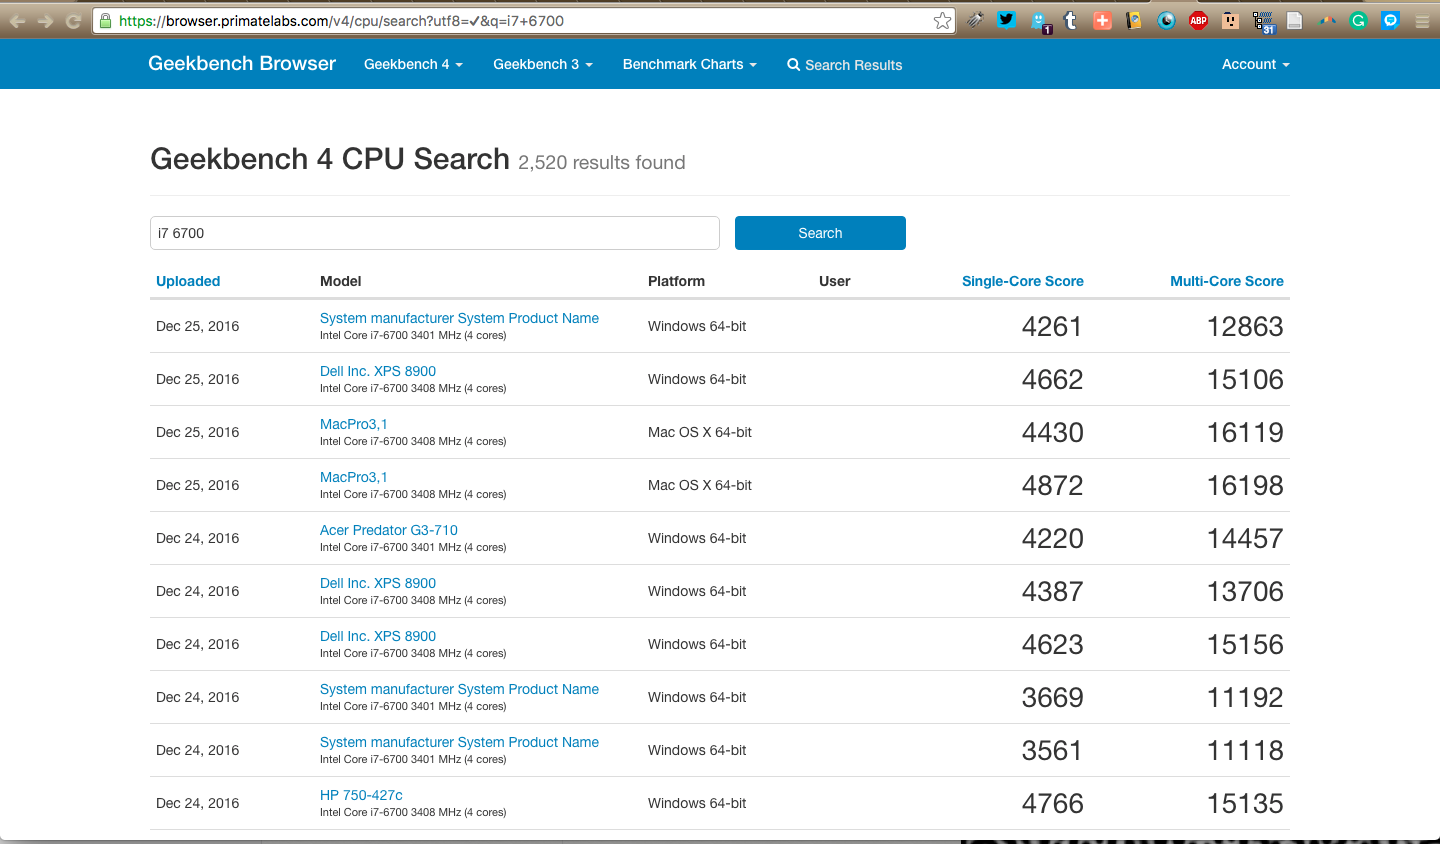Screen dimensions: 1440x844
Task: Click the Platform column header
Action: tap(676, 281)
